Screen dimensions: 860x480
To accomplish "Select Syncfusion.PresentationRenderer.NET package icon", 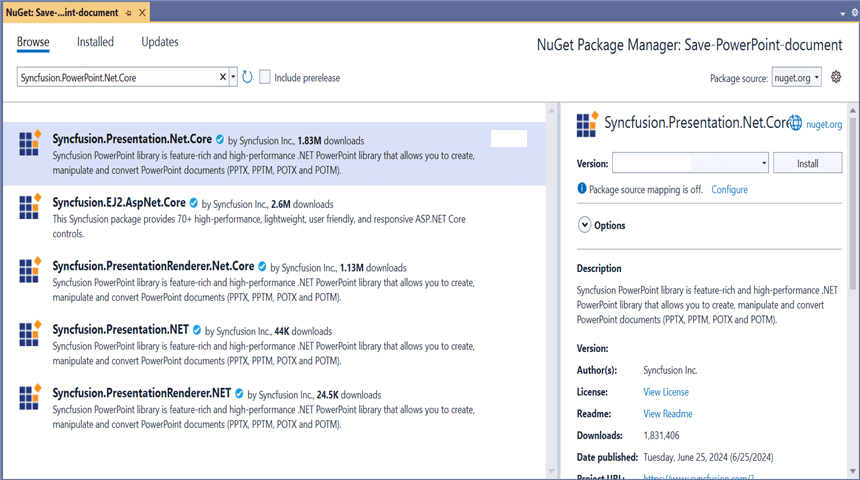I will tap(30, 397).
